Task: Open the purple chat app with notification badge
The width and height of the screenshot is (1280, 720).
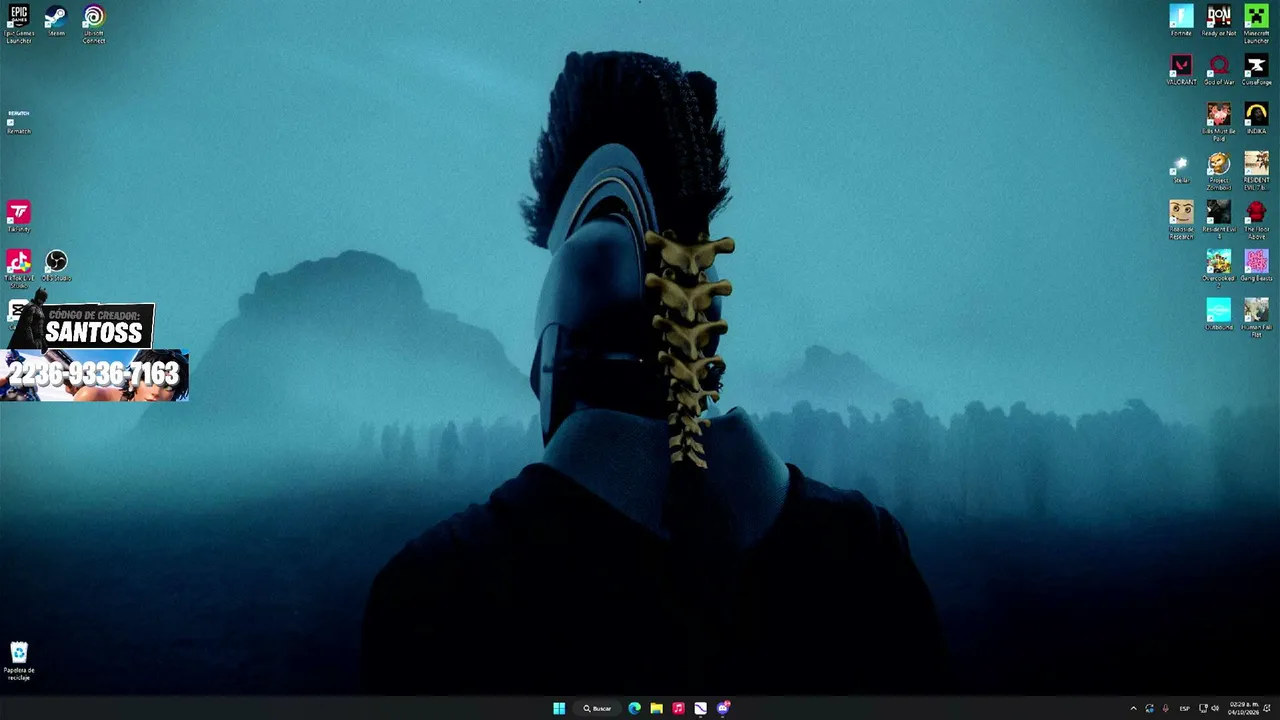Action: click(723, 708)
